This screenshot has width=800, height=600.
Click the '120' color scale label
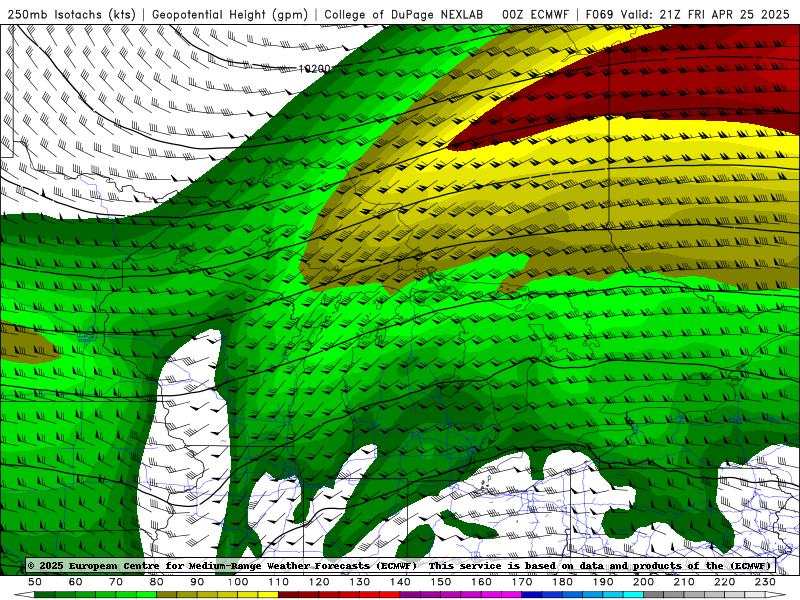[319, 582]
